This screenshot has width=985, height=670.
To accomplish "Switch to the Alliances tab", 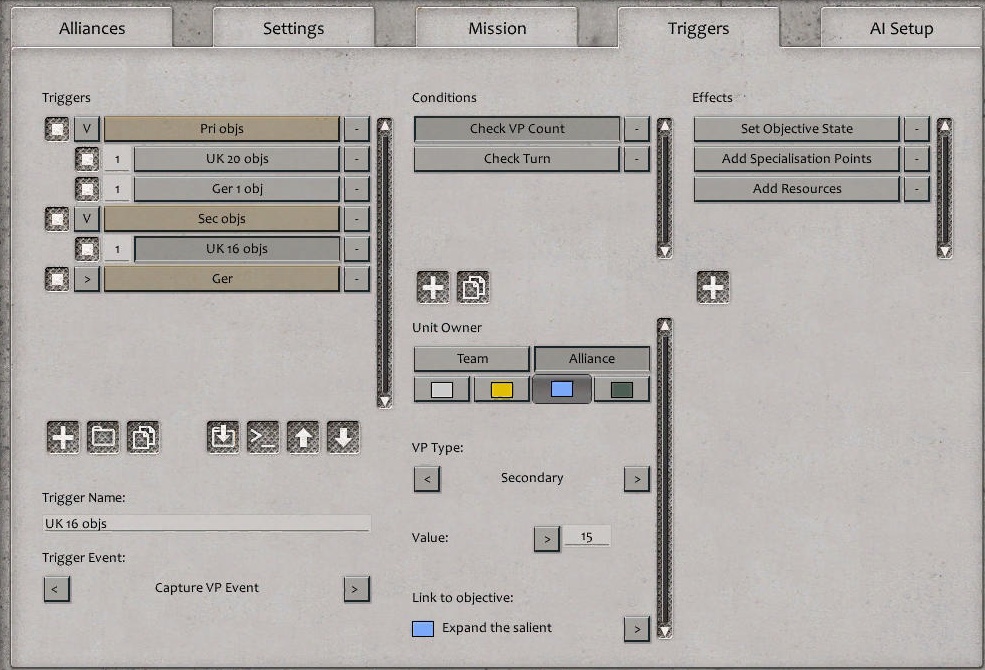I will [92, 28].
